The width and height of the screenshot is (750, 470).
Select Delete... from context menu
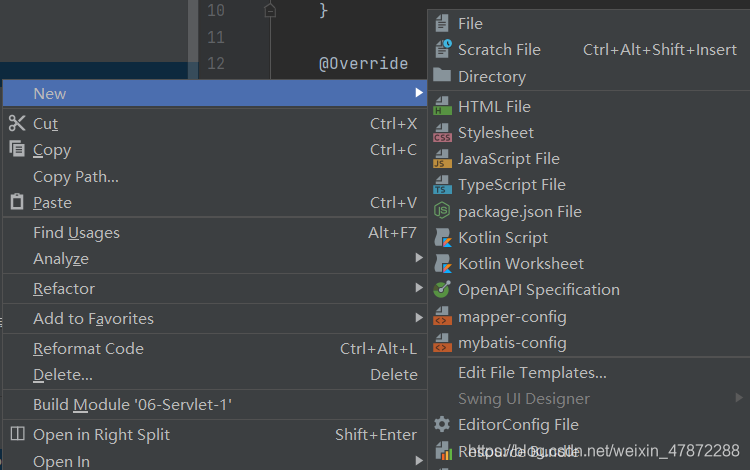tap(215, 375)
